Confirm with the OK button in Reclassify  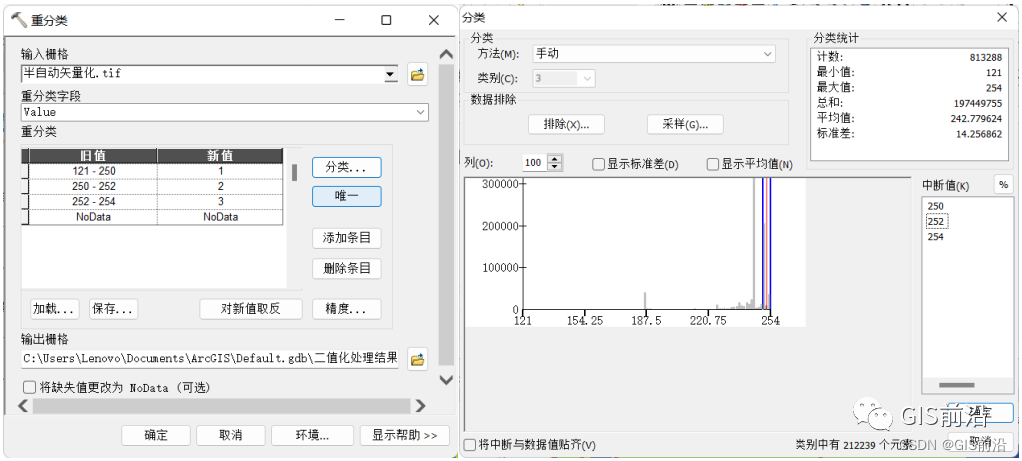pos(156,435)
